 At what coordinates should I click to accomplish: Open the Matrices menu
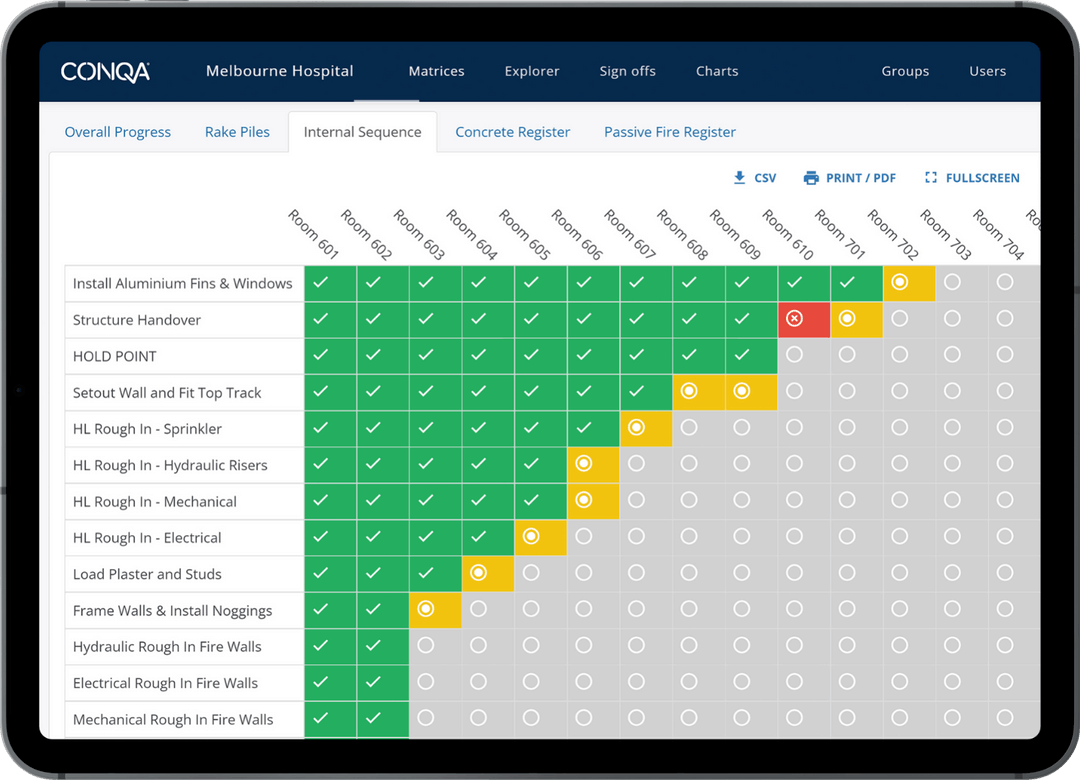click(x=436, y=71)
